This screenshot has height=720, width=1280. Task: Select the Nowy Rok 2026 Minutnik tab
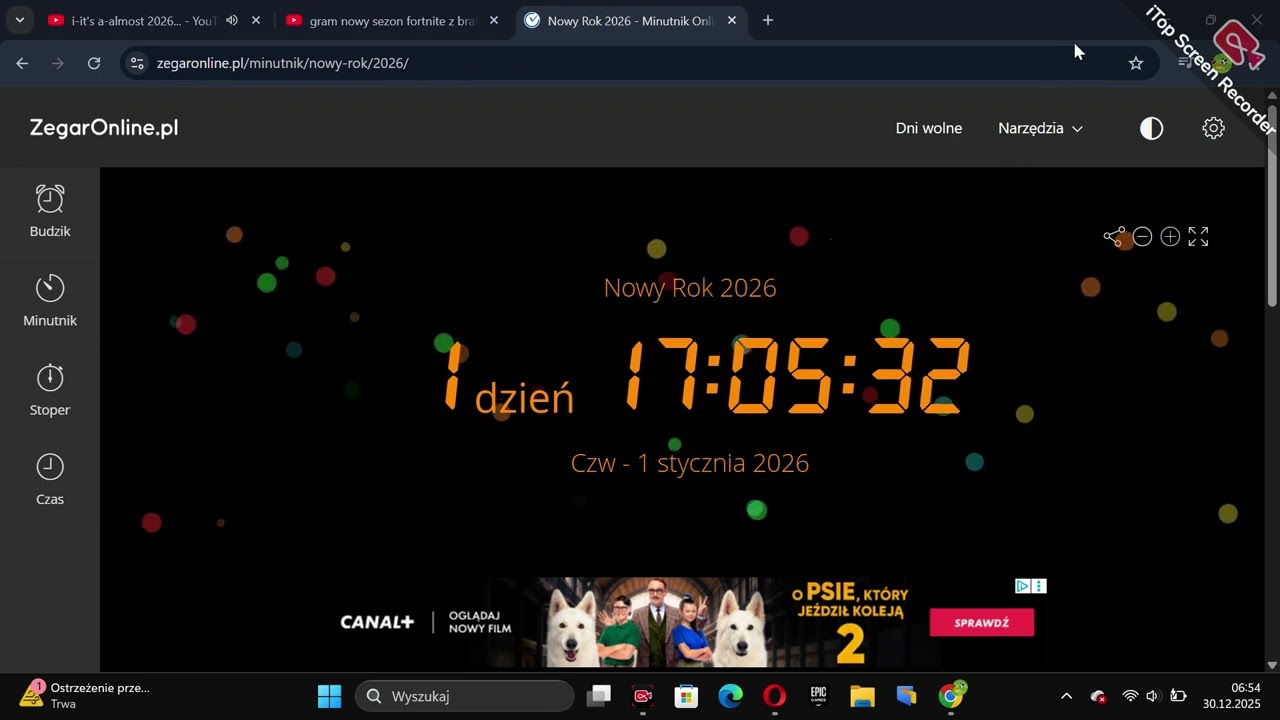click(x=630, y=20)
